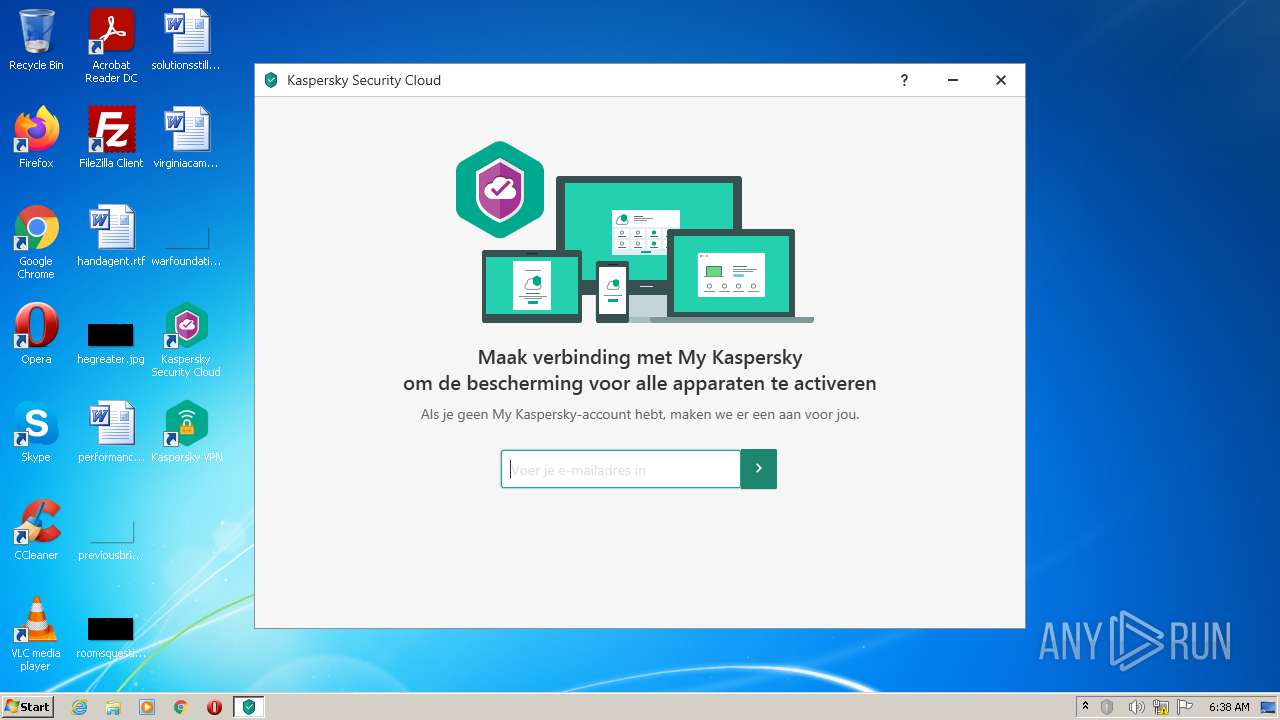Open CCleaner desktop shortcut

pos(36,530)
